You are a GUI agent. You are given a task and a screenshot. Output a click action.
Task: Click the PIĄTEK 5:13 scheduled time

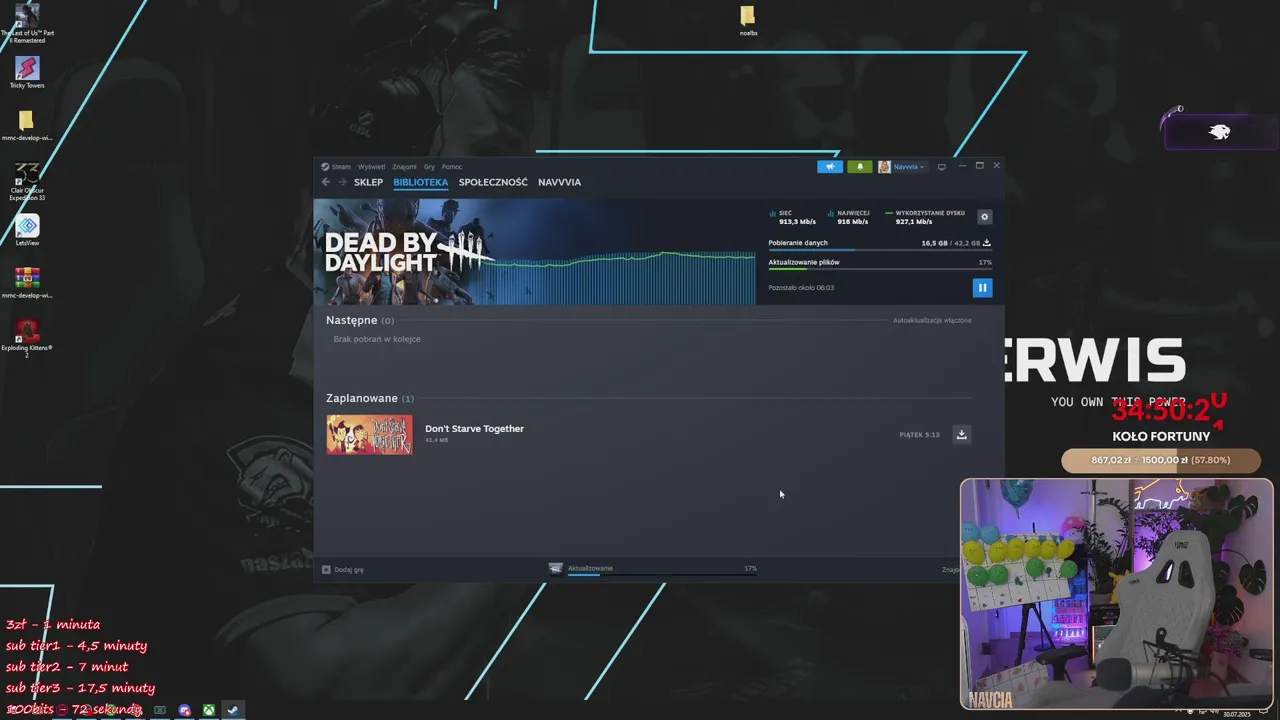coord(919,435)
